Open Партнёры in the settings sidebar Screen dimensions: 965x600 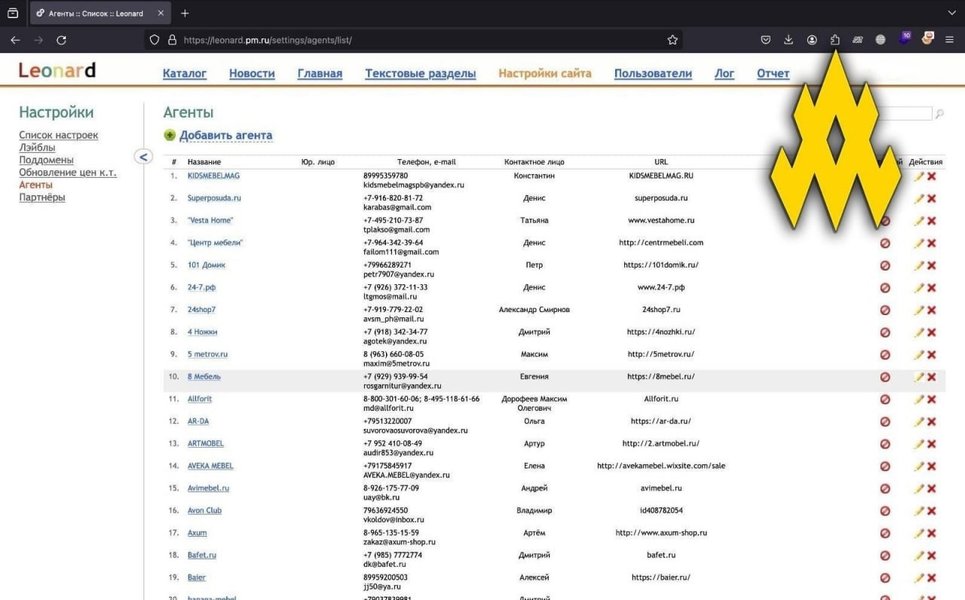pyautogui.click(x=42, y=197)
